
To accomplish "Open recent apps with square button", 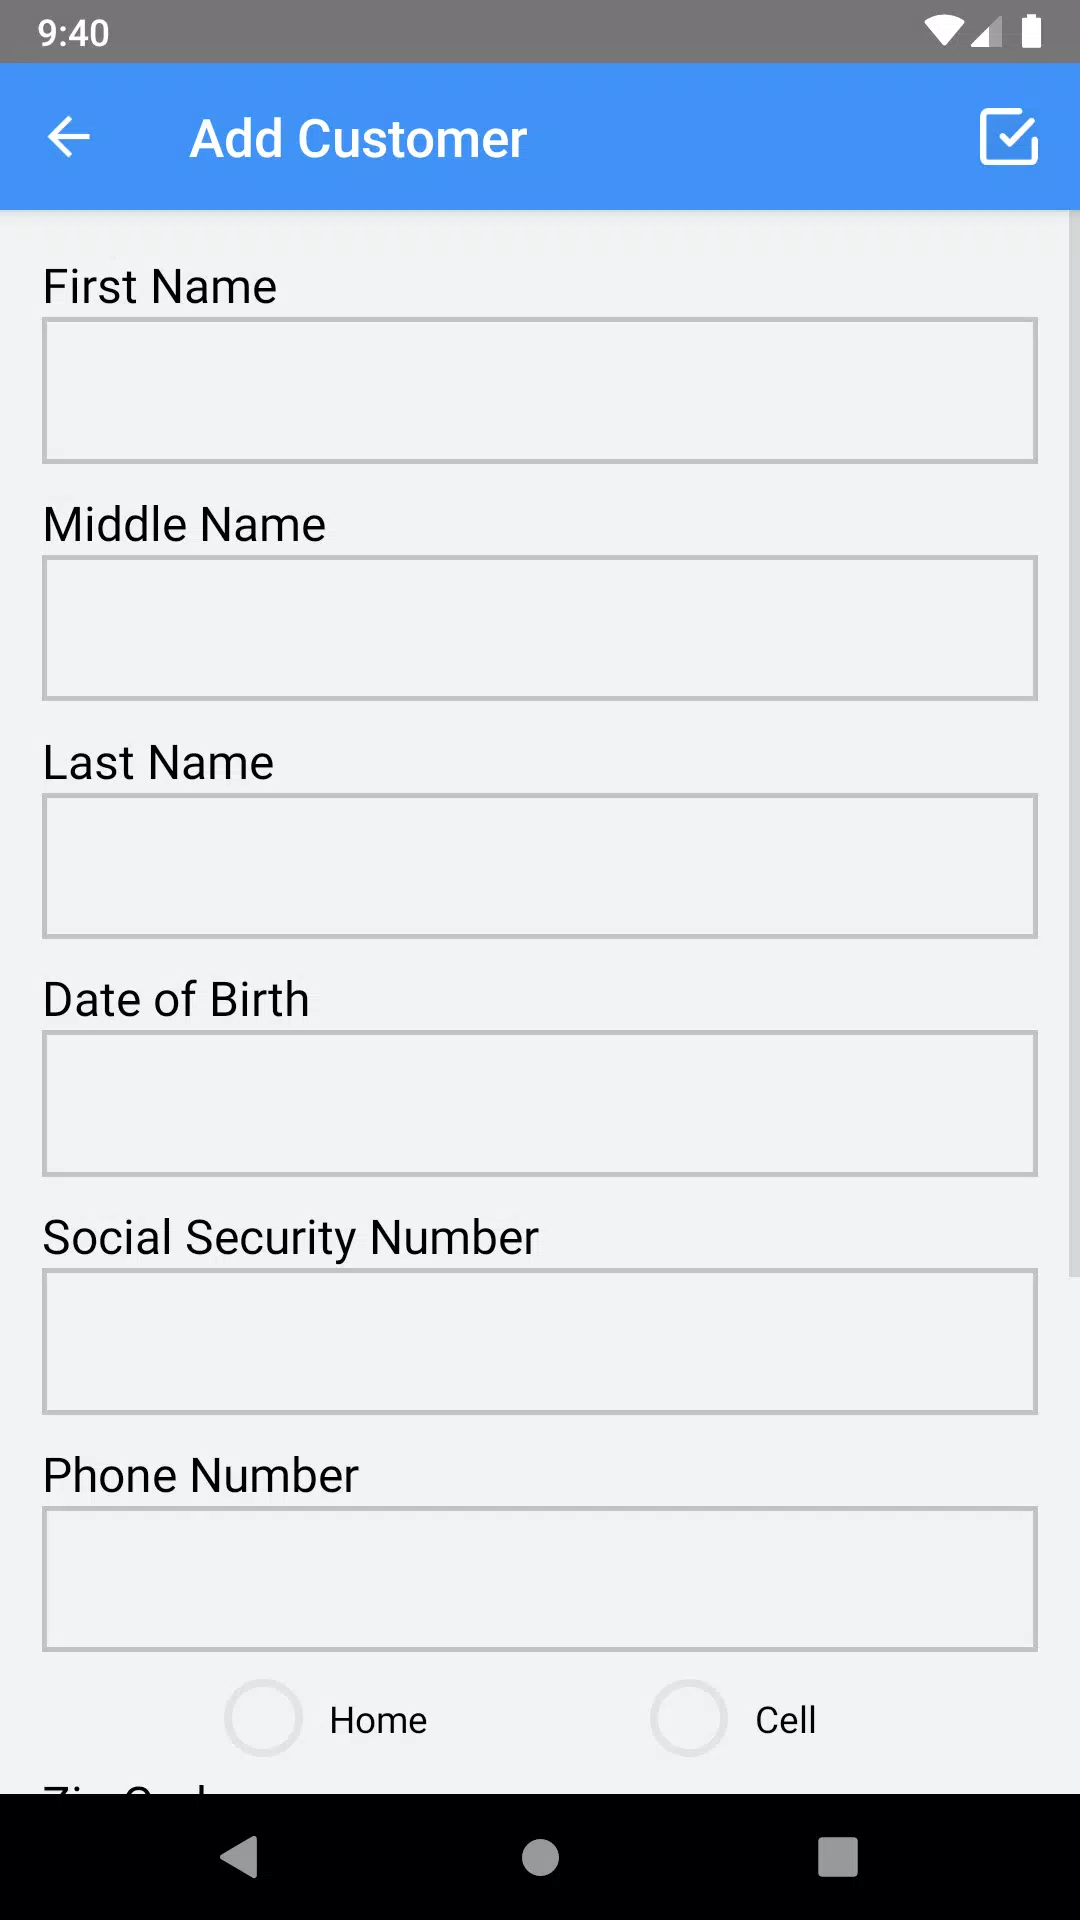I will 838,1857.
